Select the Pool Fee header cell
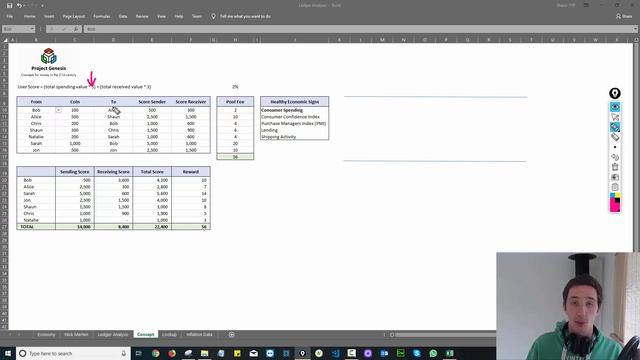Image resolution: width=640 pixels, height=360 pixels. (235, 102)
